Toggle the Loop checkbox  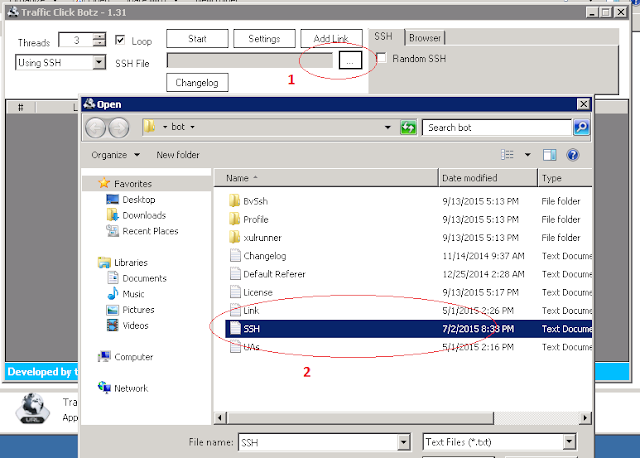pyautogui.click(x=120, y=40)
